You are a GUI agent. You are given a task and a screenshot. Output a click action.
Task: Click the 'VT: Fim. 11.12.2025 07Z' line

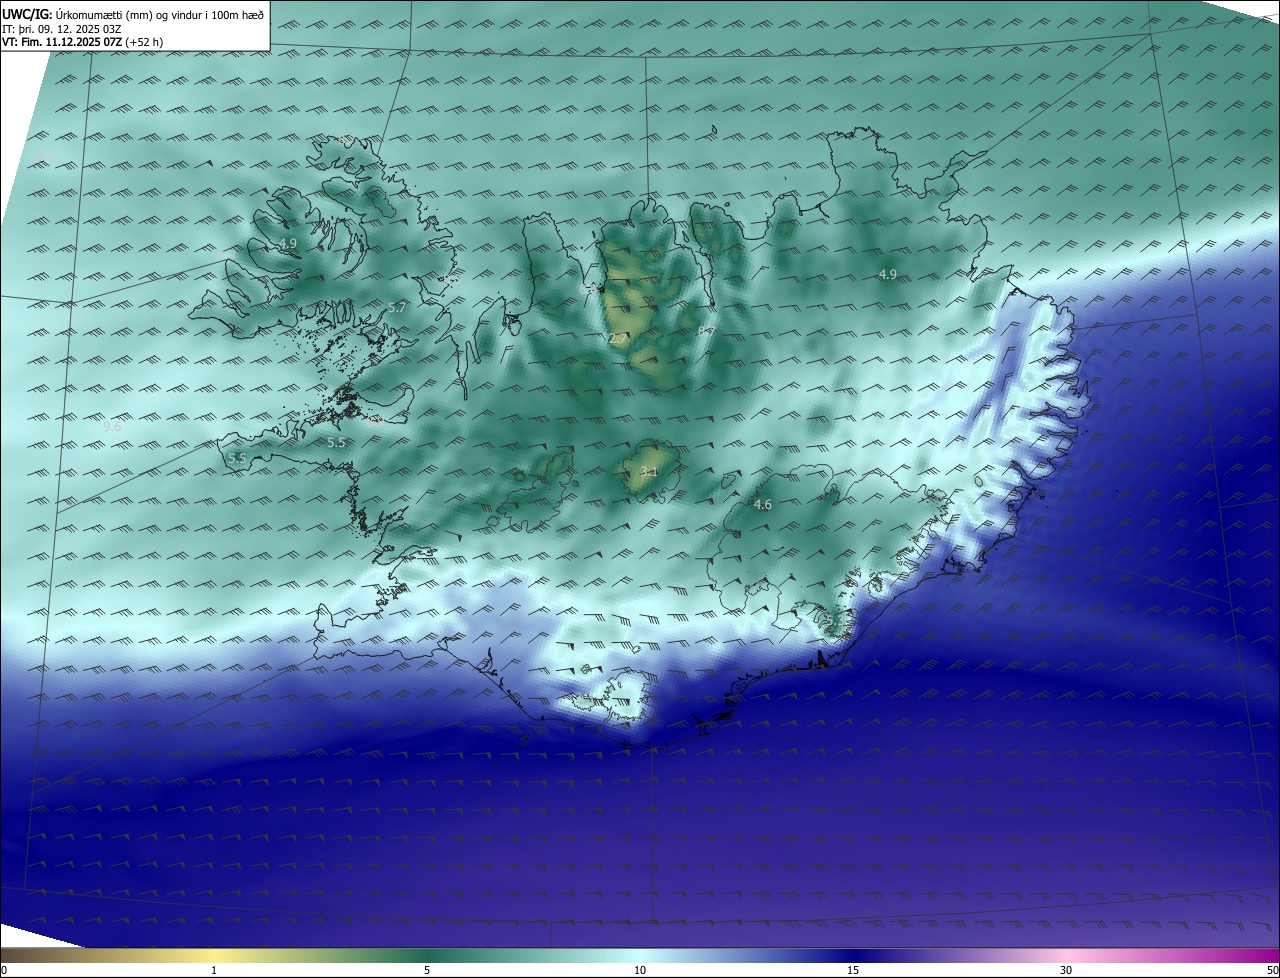pos(83,42)
